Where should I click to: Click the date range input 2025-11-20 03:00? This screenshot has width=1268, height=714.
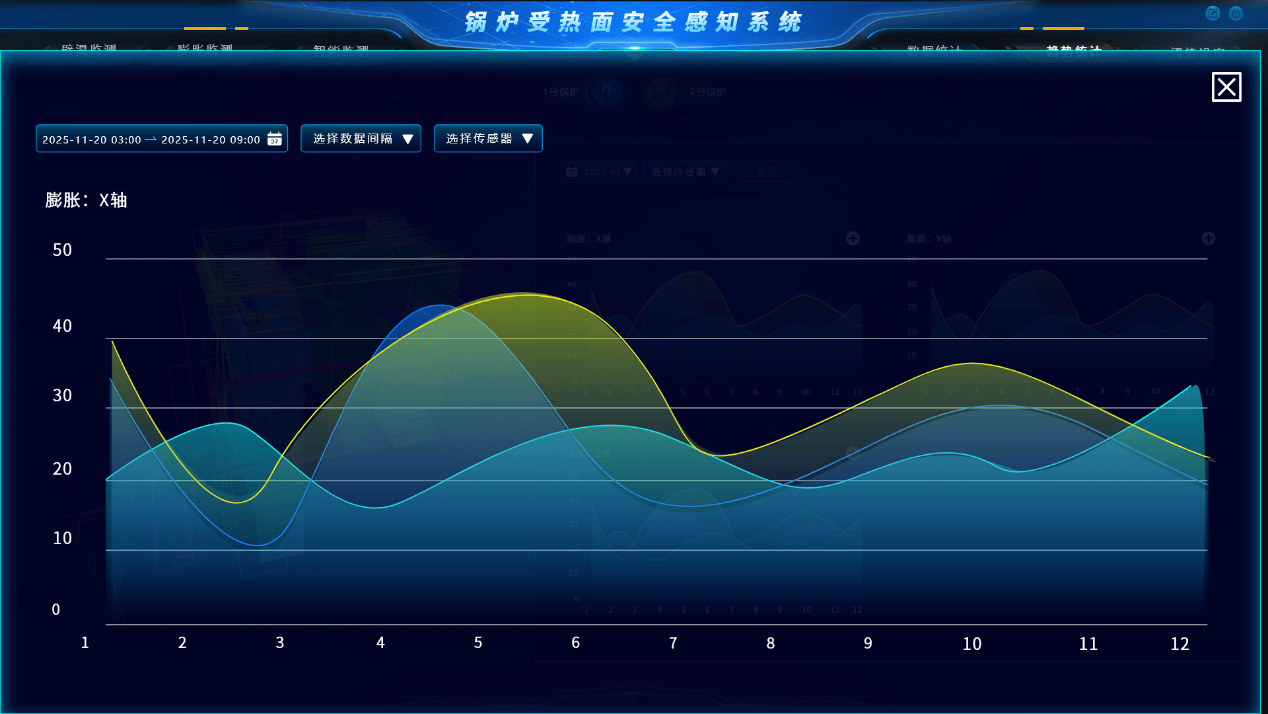tap(162, 139)
